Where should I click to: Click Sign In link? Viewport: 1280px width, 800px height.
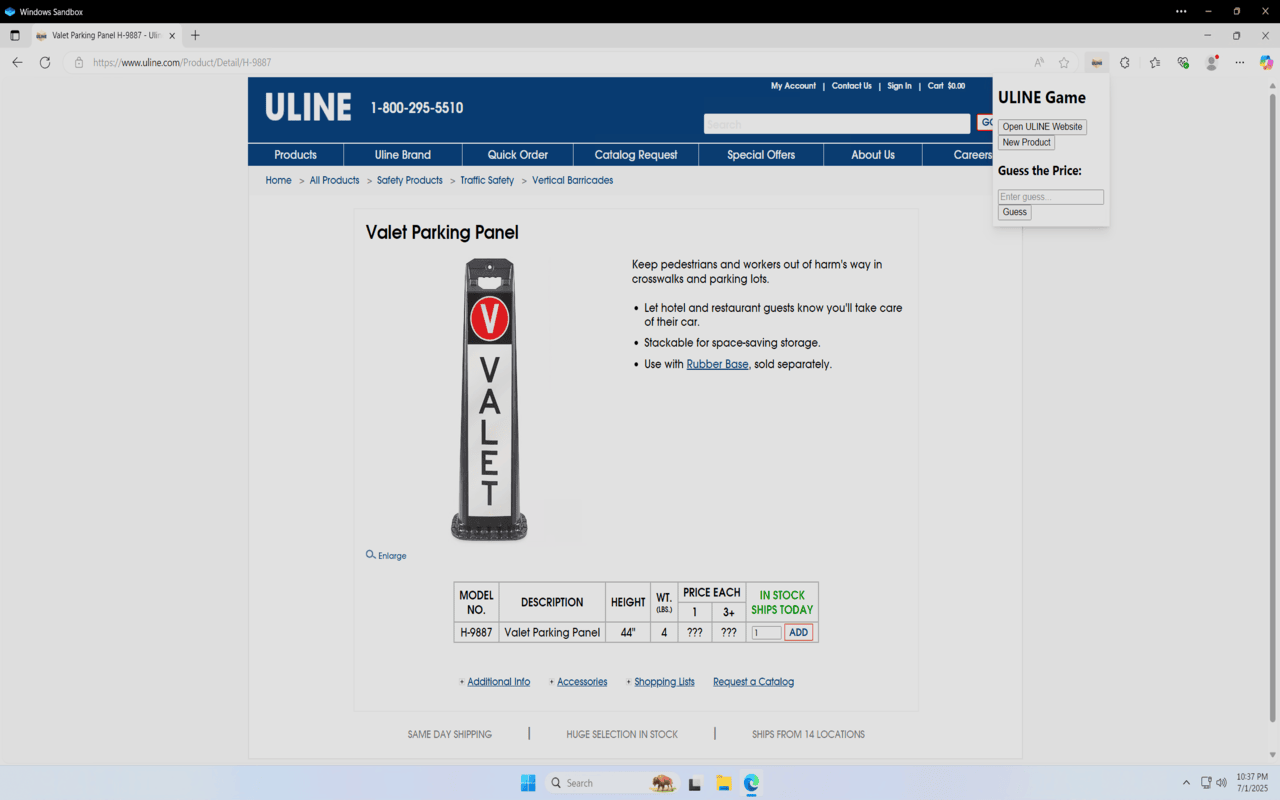point(899,86)
